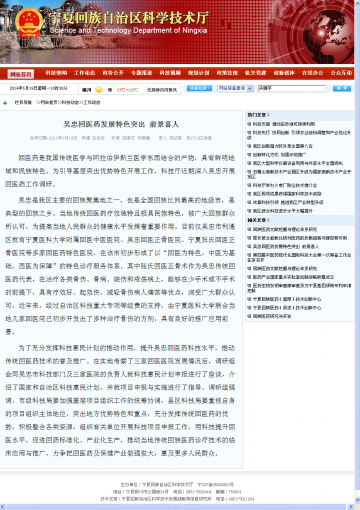Expand the site search category dropdown

(235, 88)
